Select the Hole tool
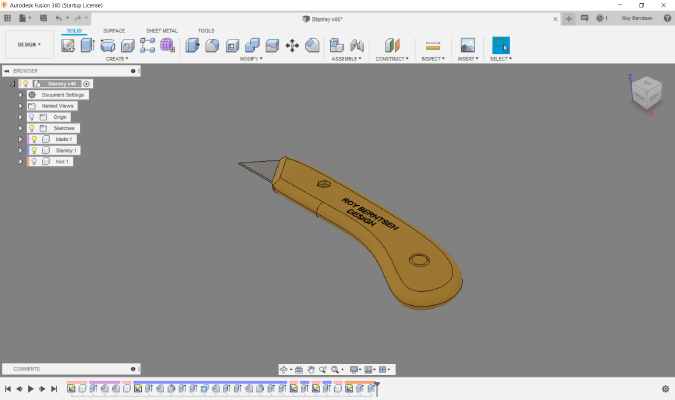 tap(127, 45)
